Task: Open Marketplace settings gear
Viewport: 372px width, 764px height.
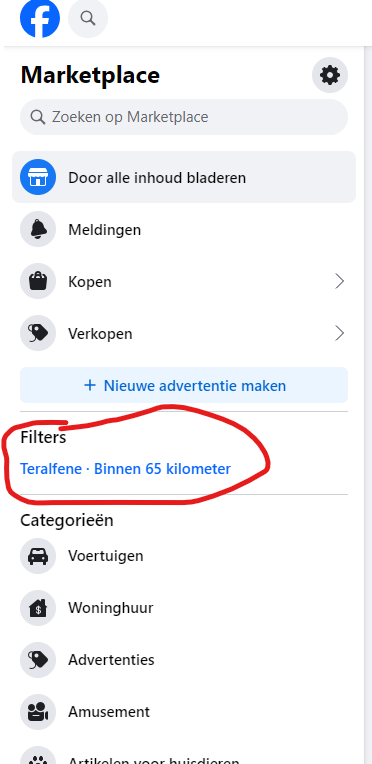Action: pyautogui.click(x=330, y=75)
